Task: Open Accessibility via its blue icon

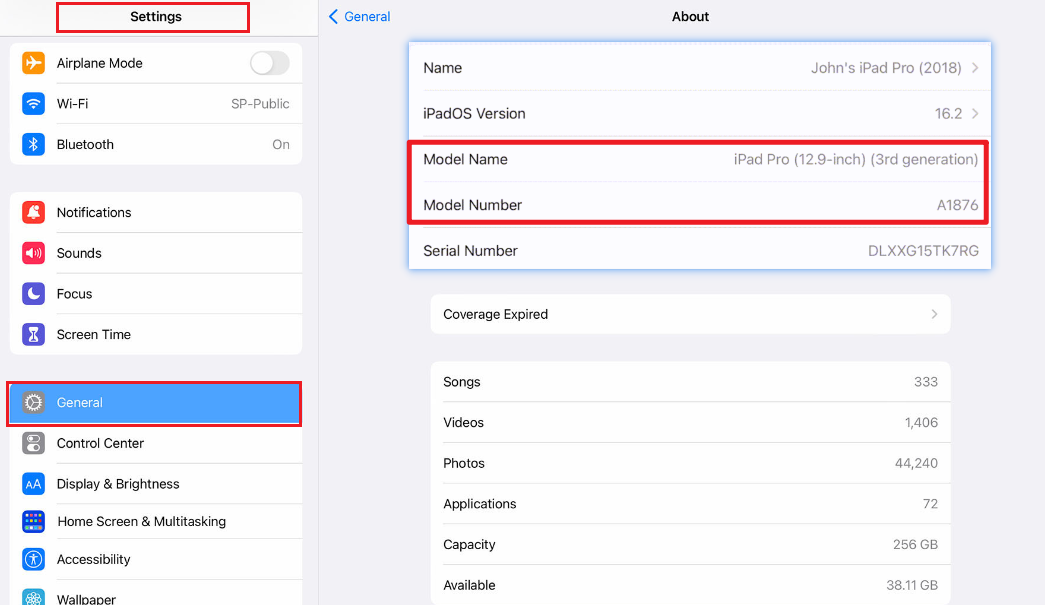Action: click(x=34, y=560)
